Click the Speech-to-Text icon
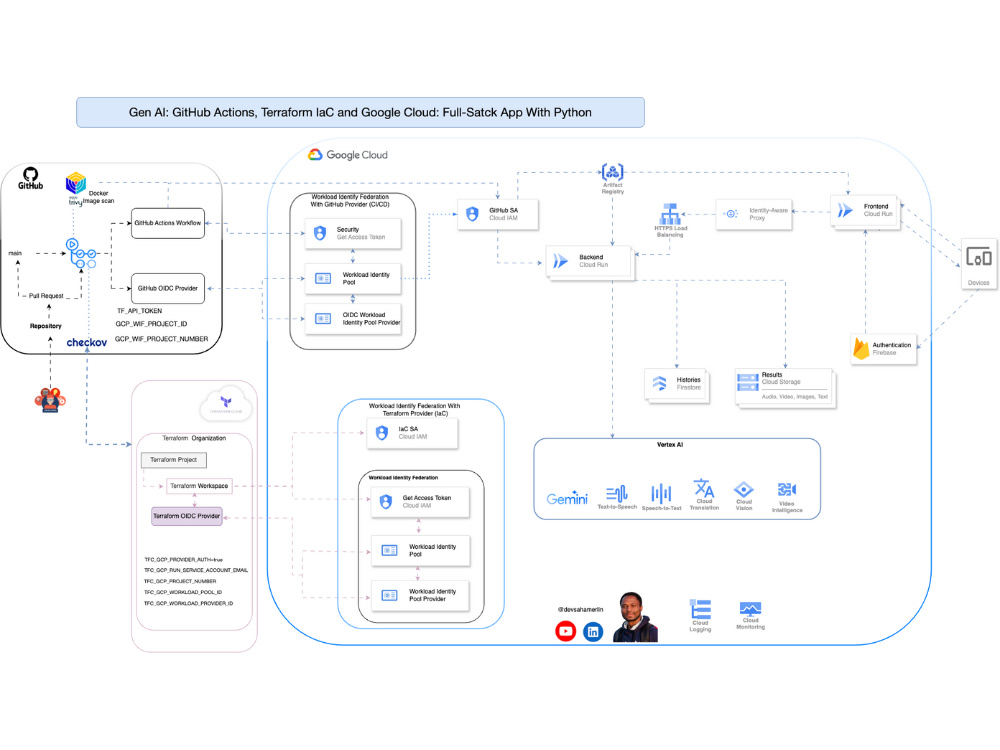 (661, 494)
